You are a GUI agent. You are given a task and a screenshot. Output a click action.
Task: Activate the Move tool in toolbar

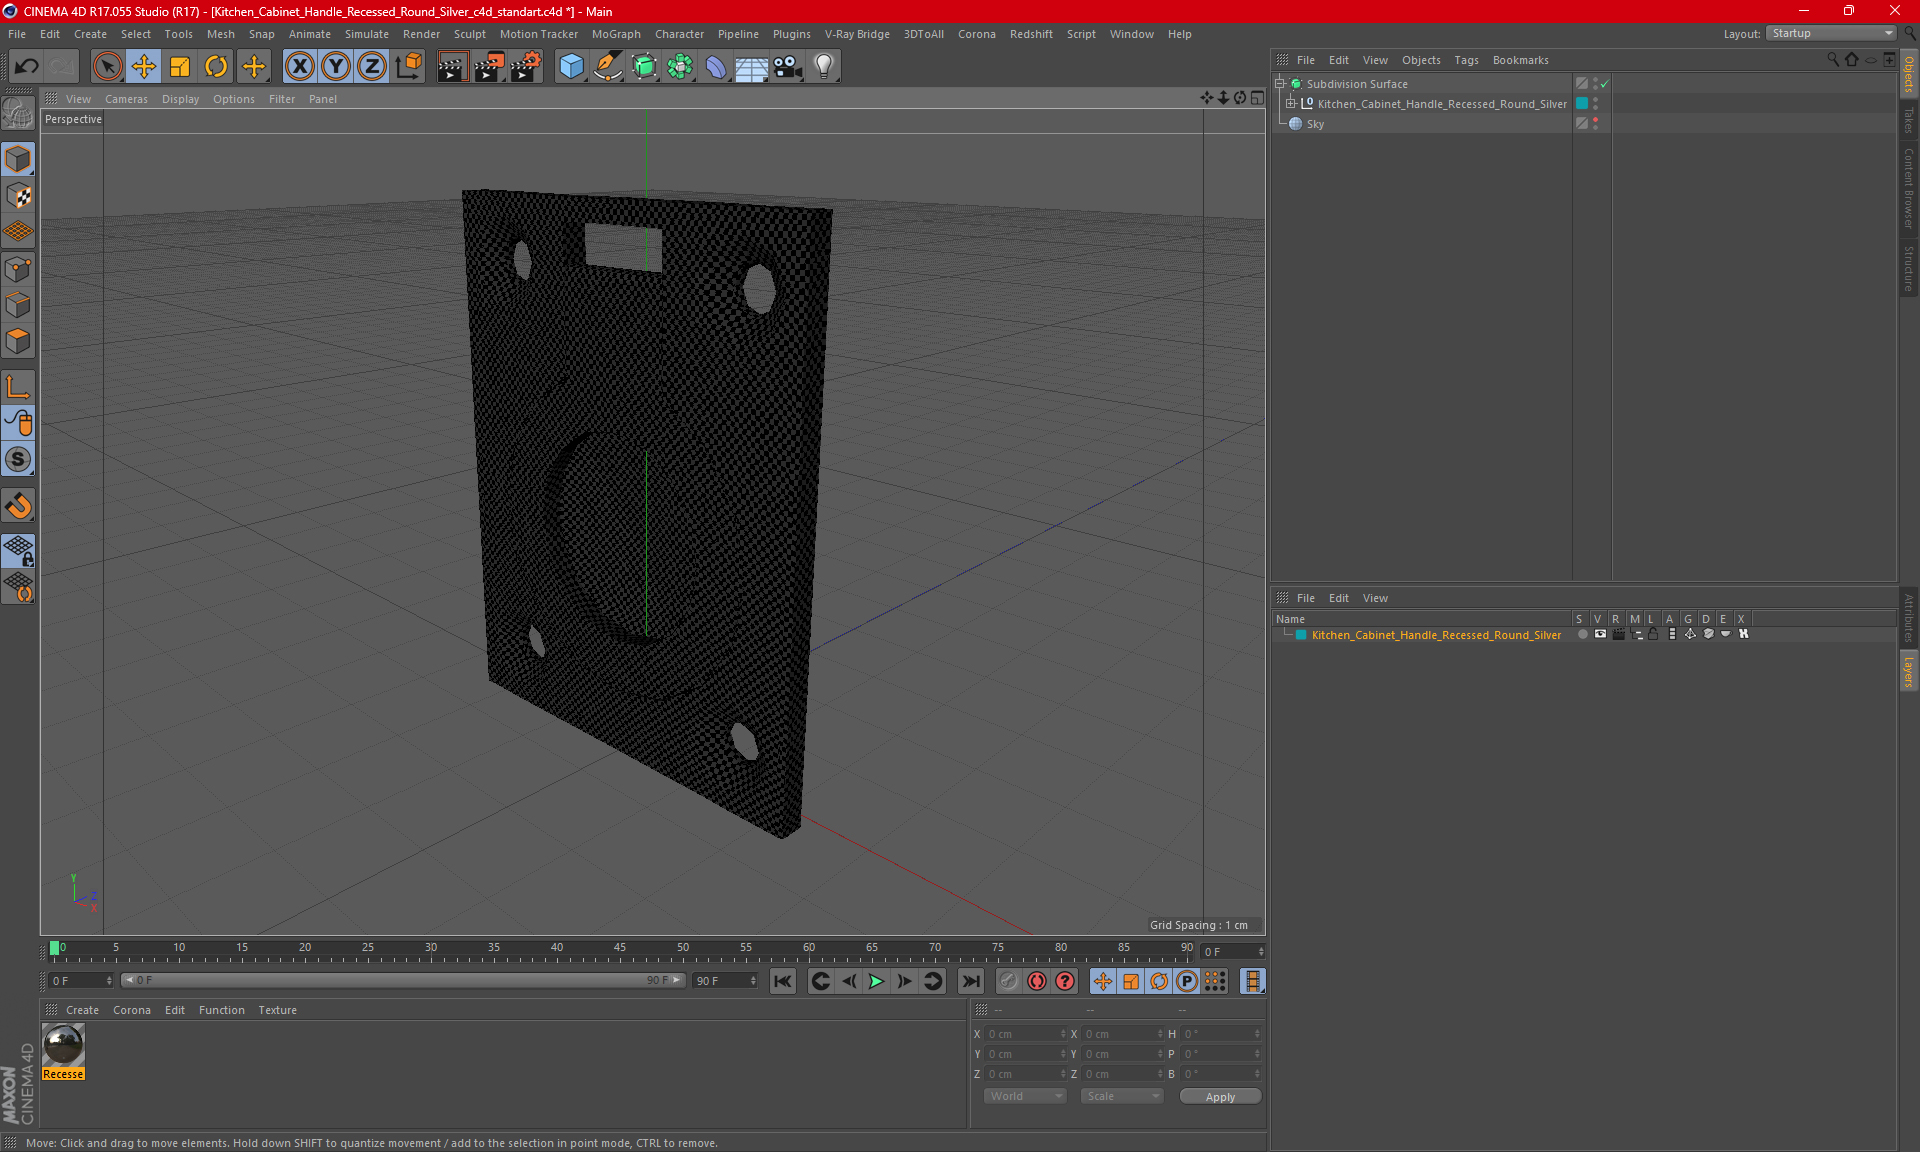[144, 67]
